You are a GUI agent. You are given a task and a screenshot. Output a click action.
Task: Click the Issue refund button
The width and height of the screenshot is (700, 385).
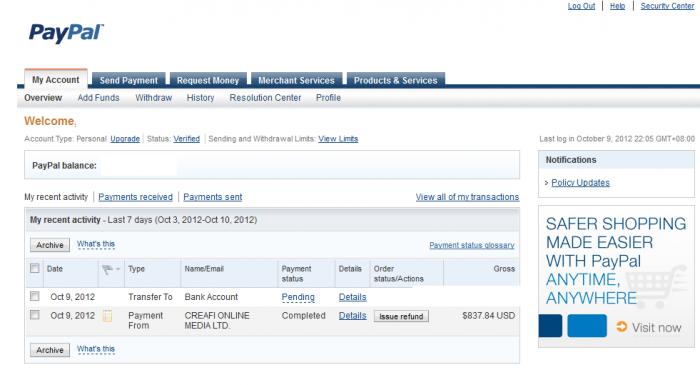click(x=401, y=316)
